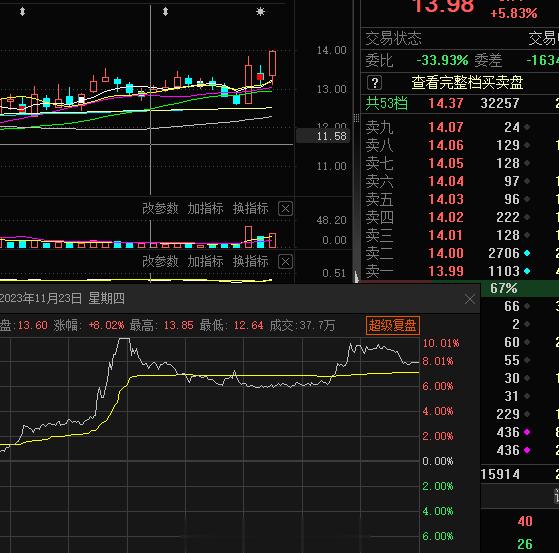Click the gray diamond beside the buy quantity 31
The height and width of the screenshot is (553, 559).
tap(527, 396)
